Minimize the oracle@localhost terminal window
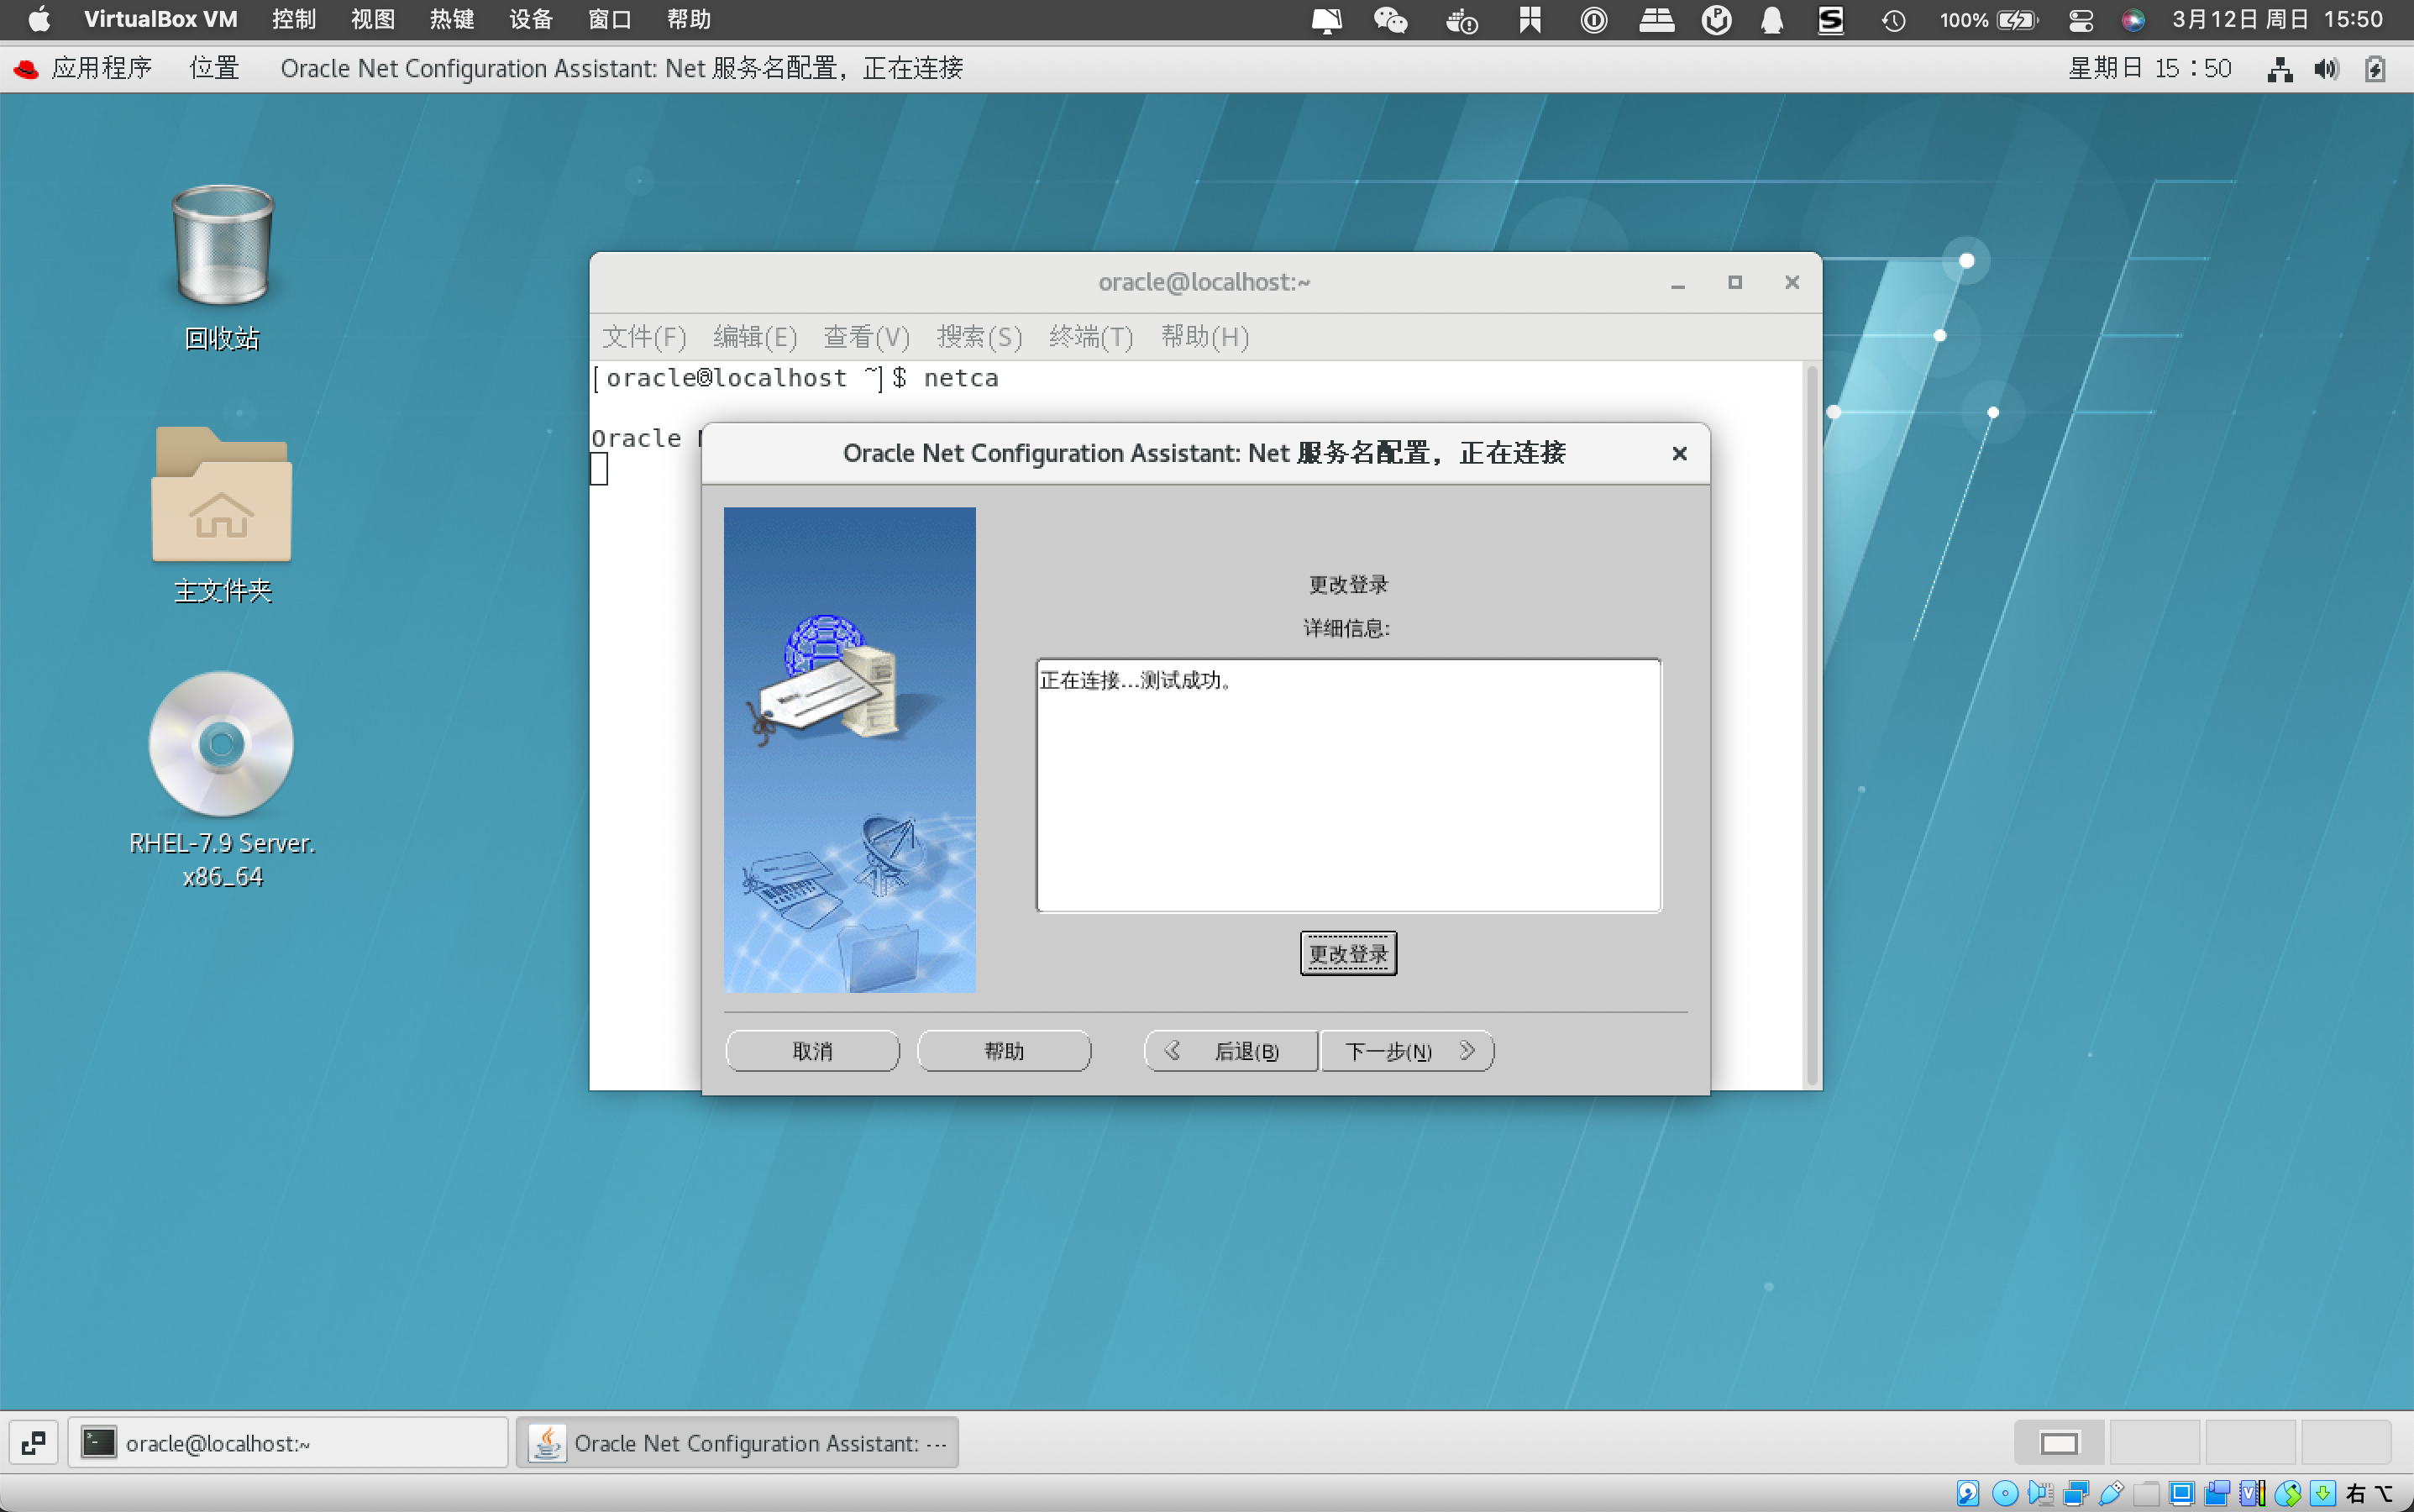 point(1678,283)
